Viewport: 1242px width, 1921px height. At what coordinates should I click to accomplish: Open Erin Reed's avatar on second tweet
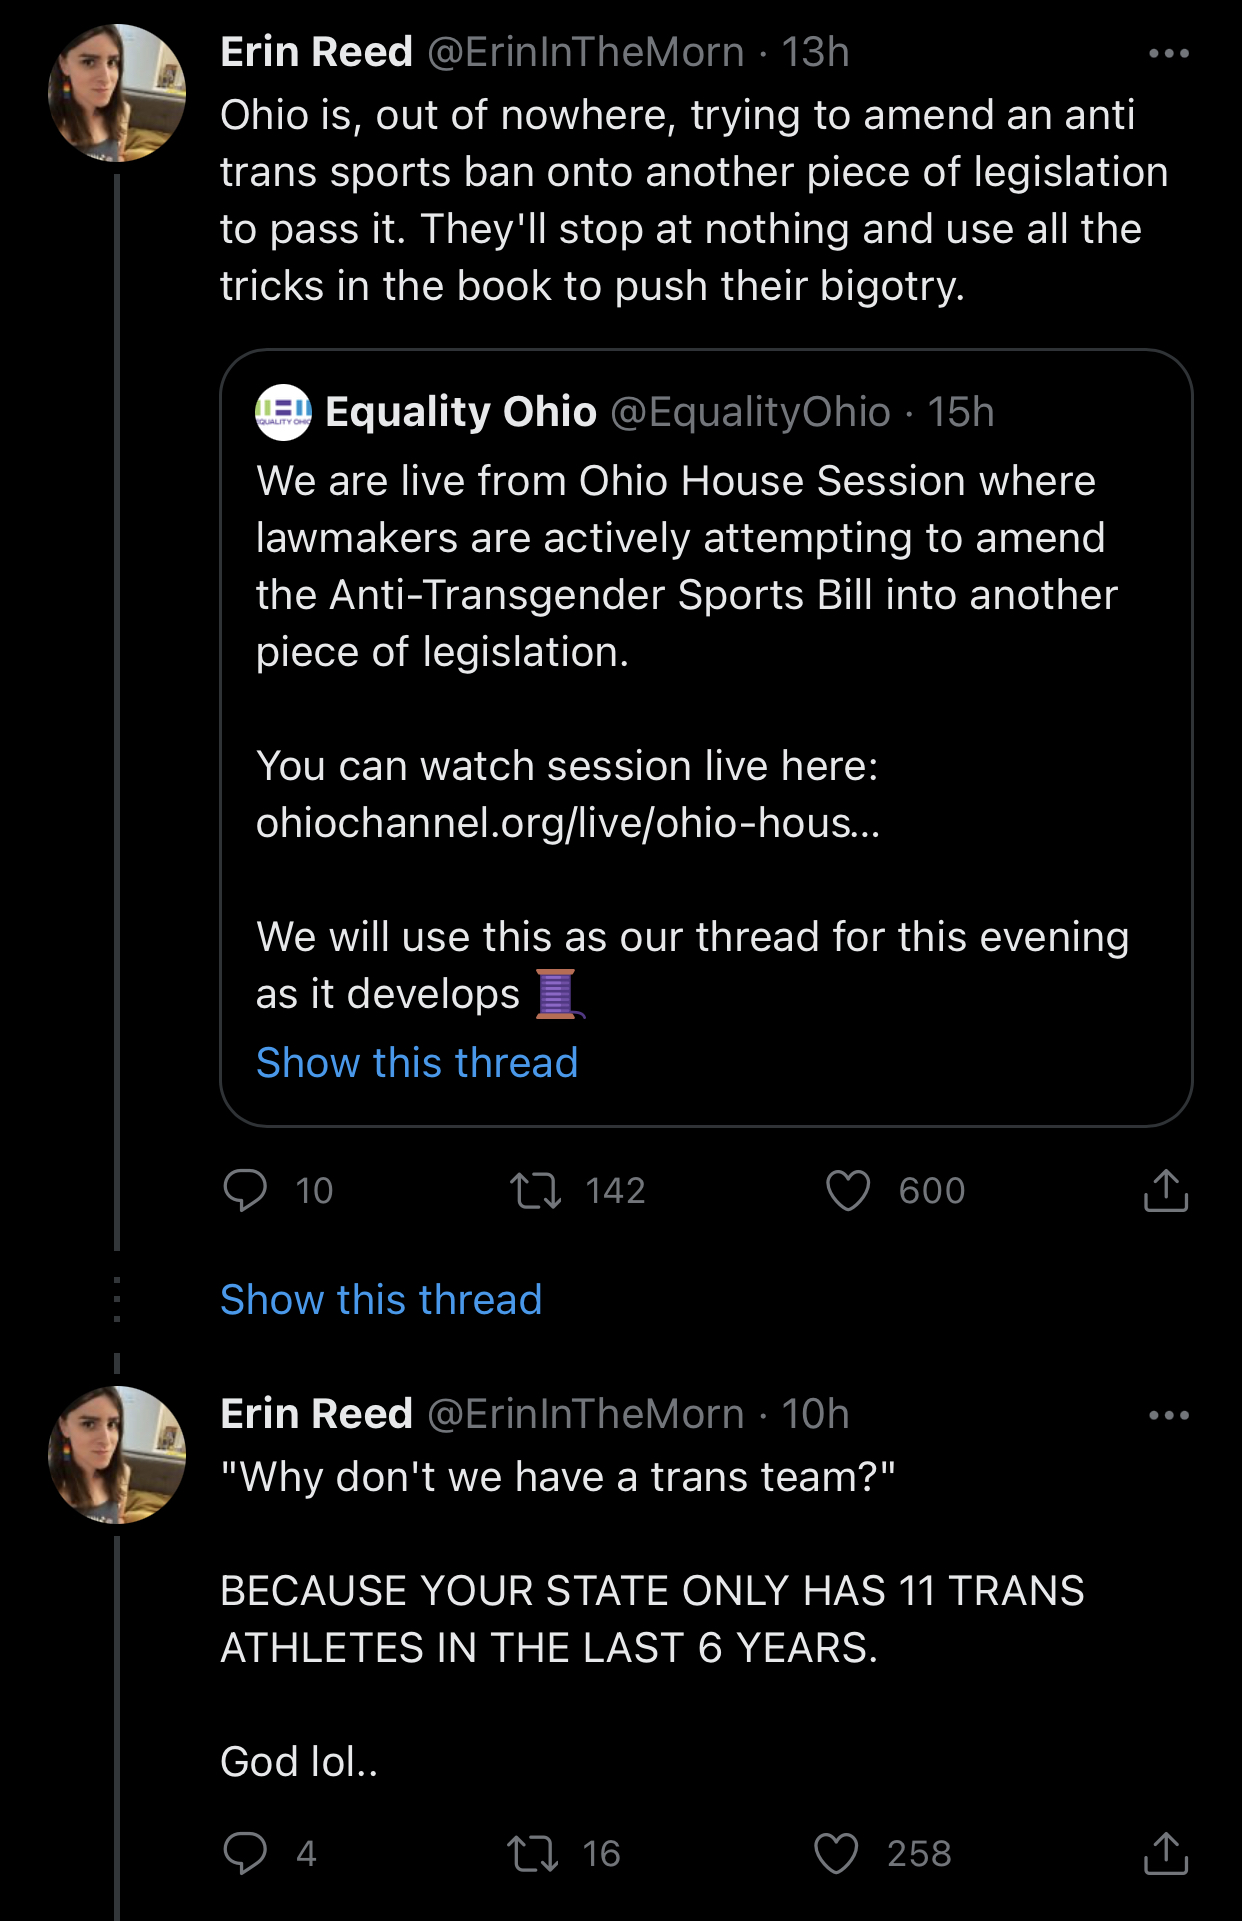(x=117, y=1455)
